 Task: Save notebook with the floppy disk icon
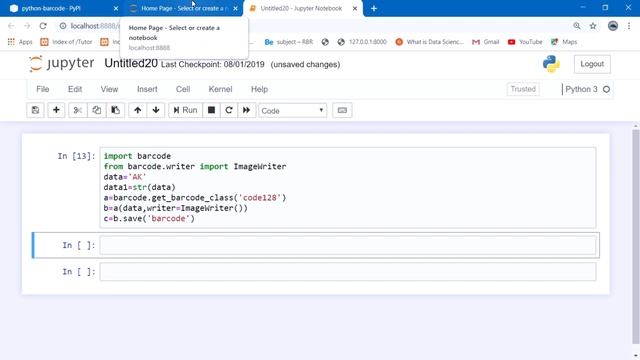tap(36, 110)
